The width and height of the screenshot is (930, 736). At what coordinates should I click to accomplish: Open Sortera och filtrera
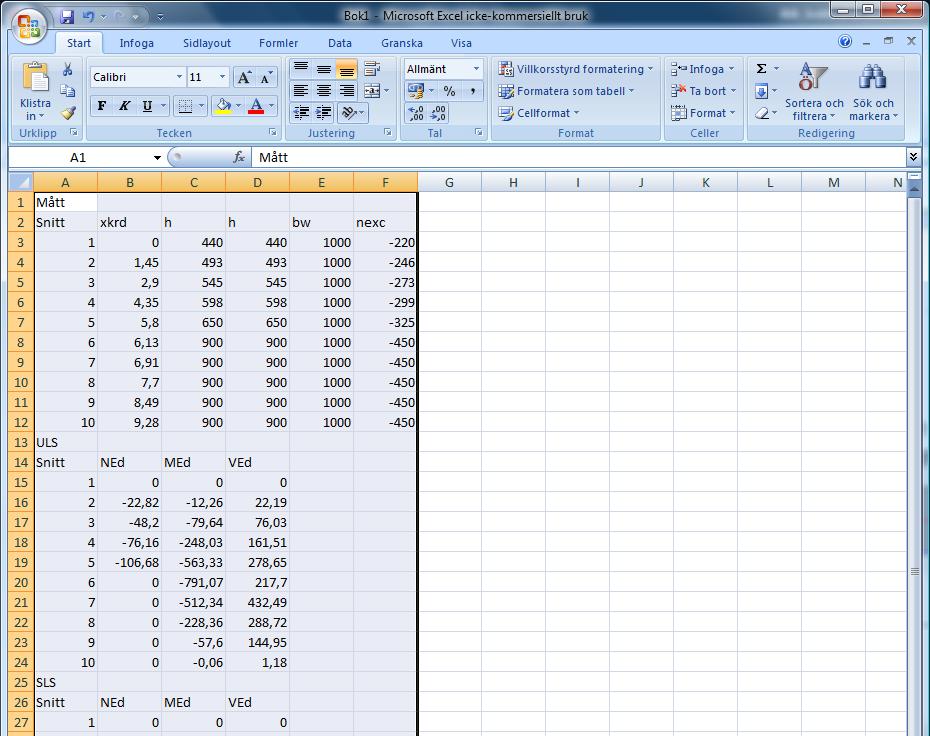tap(814, 92)
